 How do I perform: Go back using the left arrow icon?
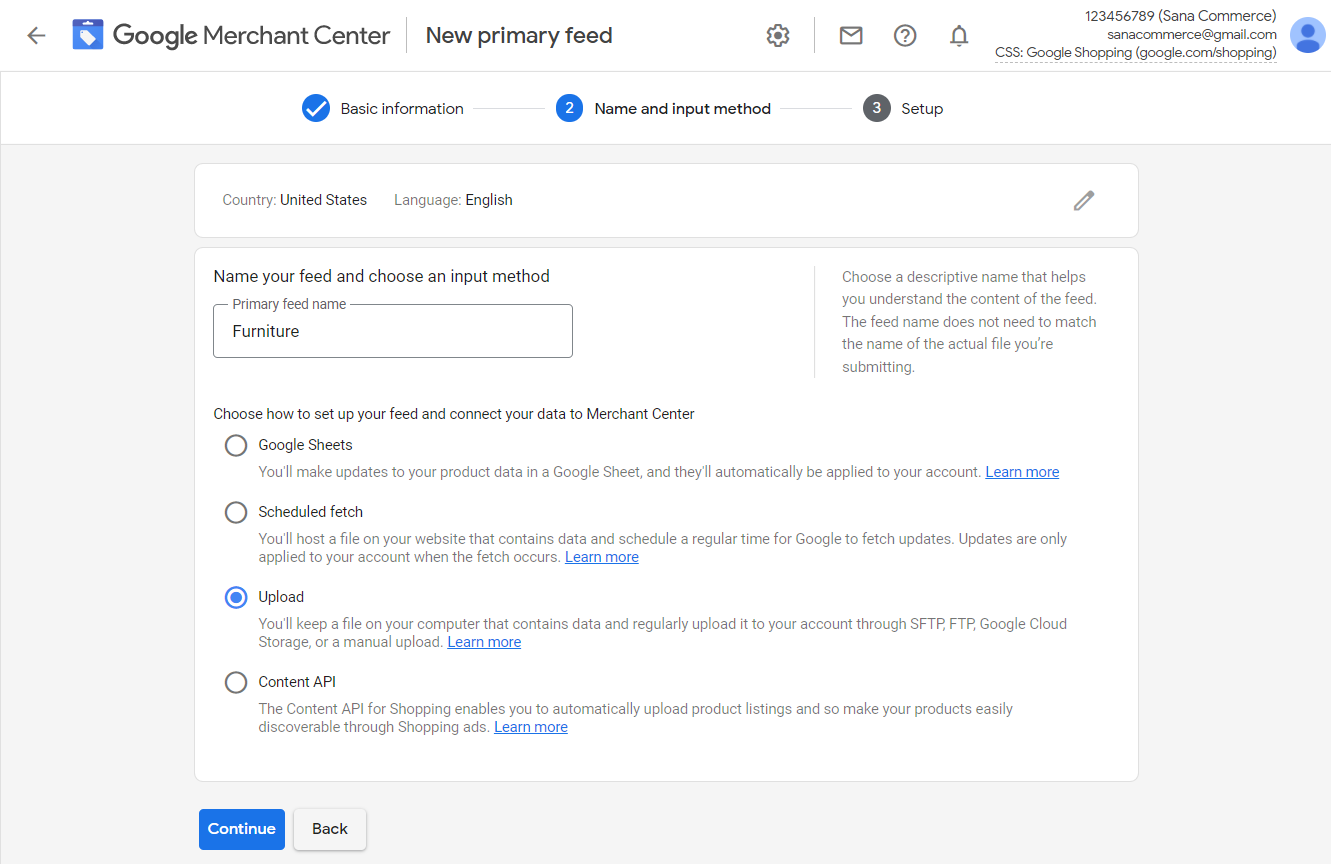pyautogui.click(x=36, y=36)
